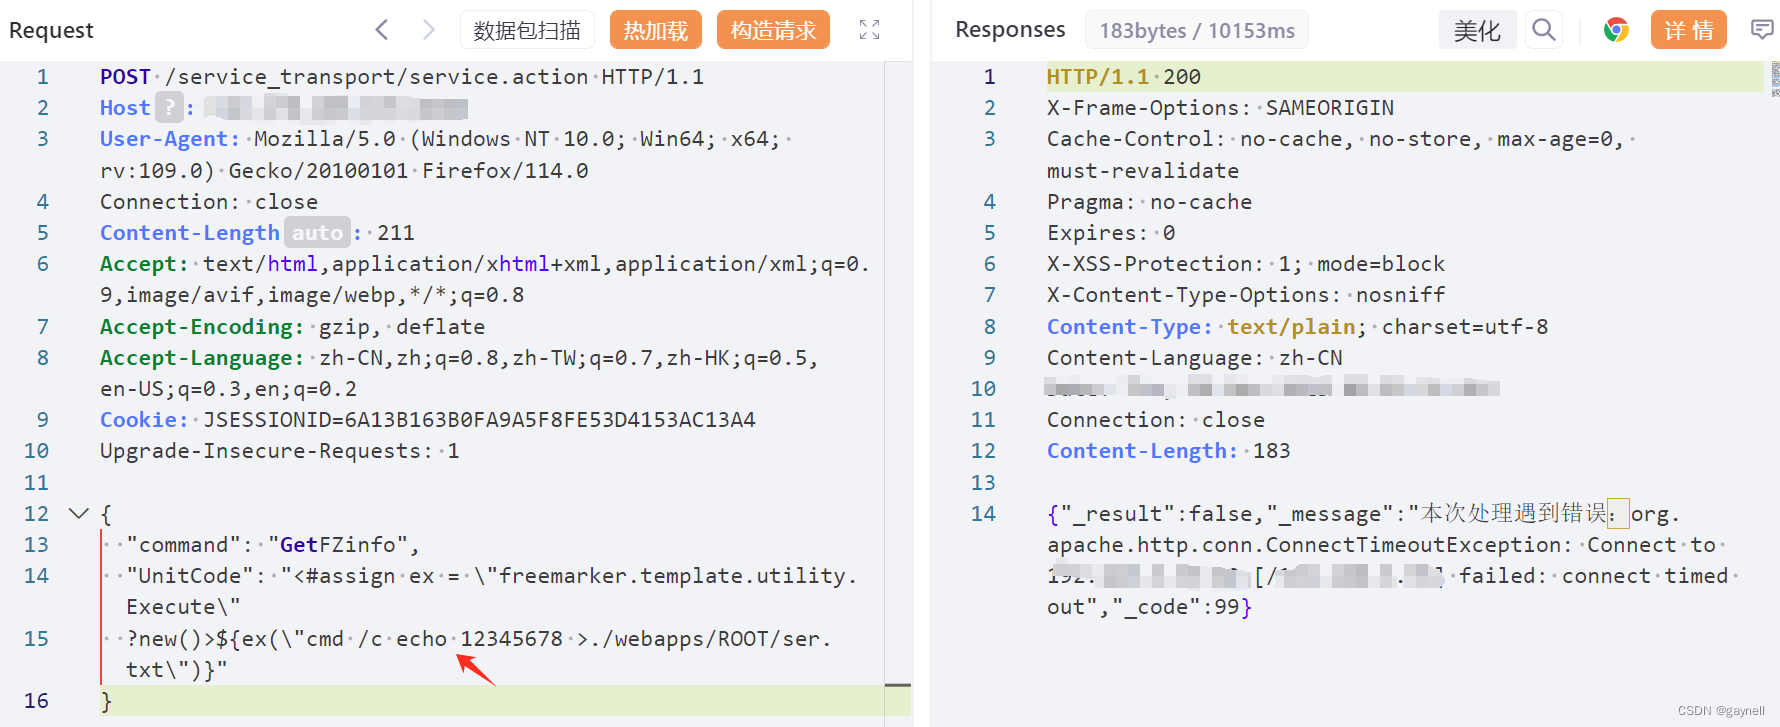
Task: Click the 183bytes / 10153ms response info
Action: 1197,30
